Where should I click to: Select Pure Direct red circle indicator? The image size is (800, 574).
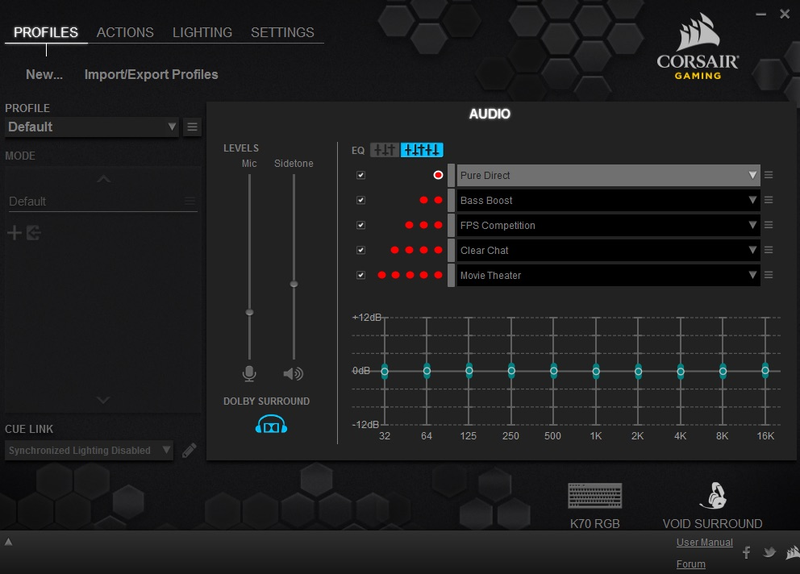(438, 175)
